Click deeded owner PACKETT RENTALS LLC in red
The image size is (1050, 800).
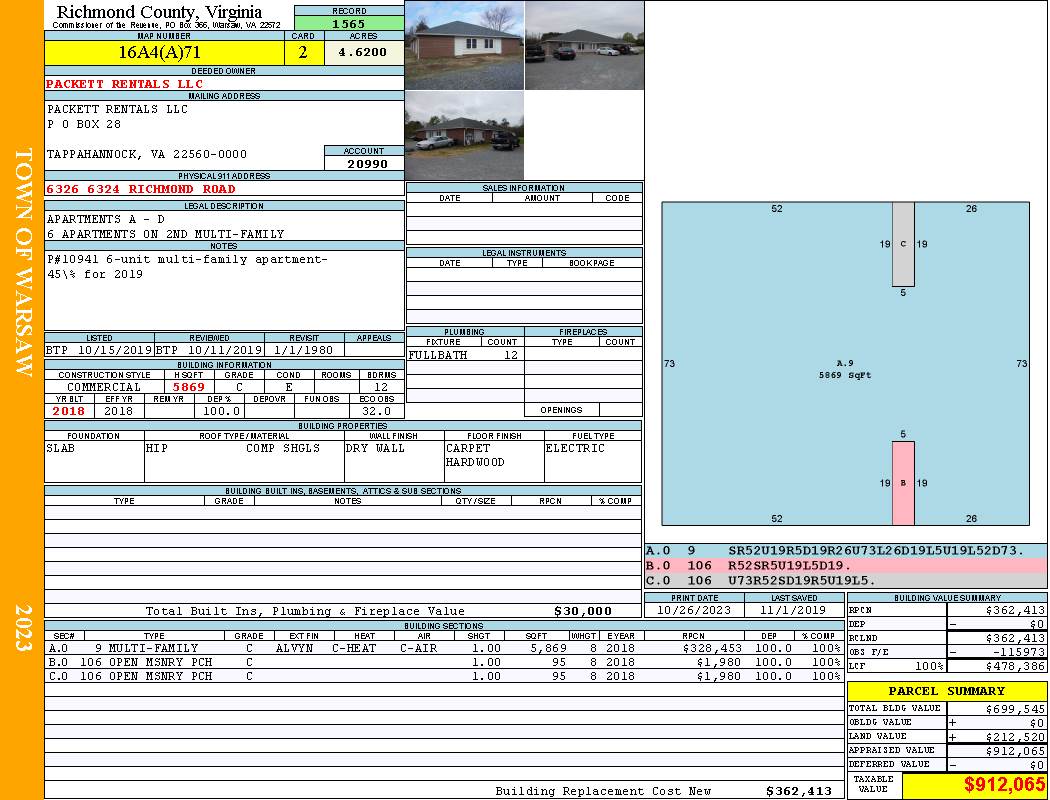125,84
